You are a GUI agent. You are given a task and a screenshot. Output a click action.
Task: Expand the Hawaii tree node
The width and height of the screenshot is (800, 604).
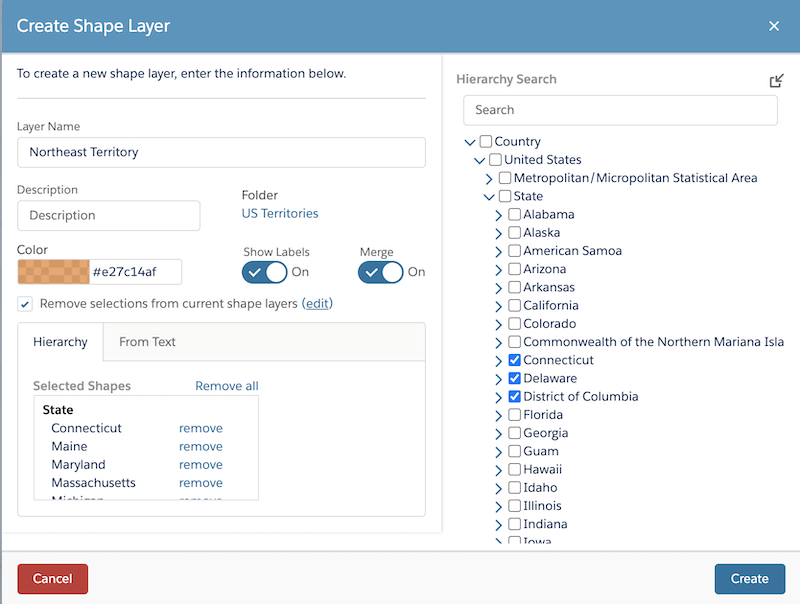click(x=498, y=470)
